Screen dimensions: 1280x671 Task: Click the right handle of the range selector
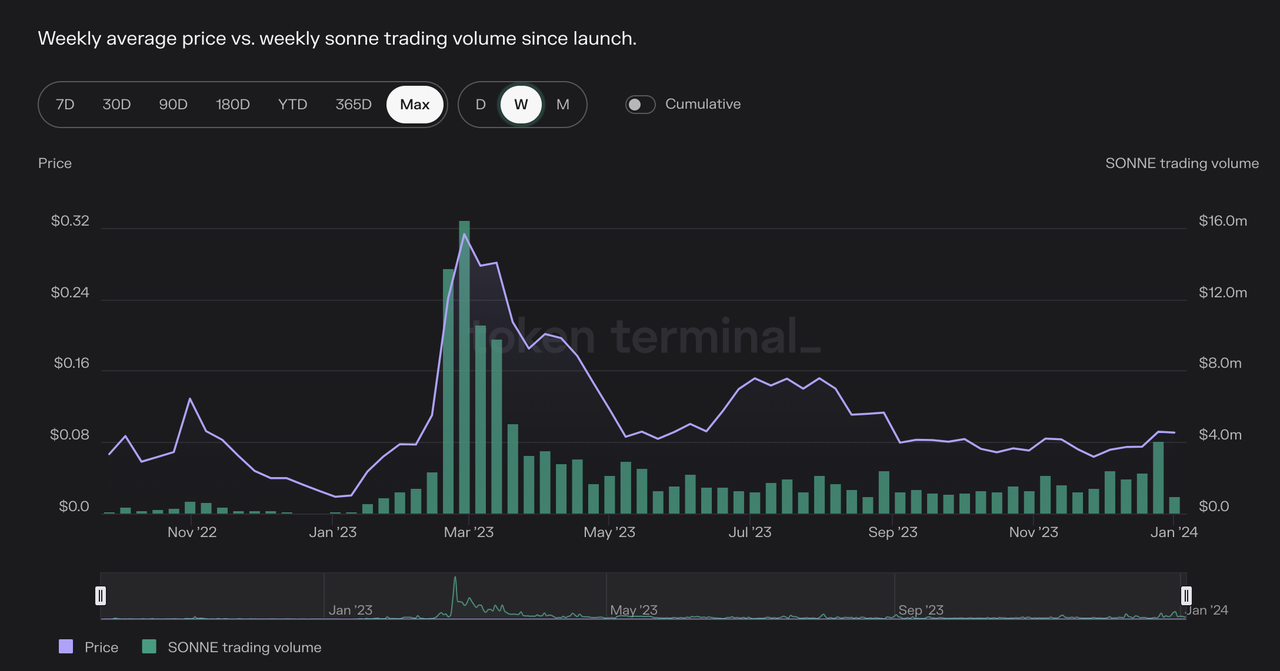point(1186,595)
